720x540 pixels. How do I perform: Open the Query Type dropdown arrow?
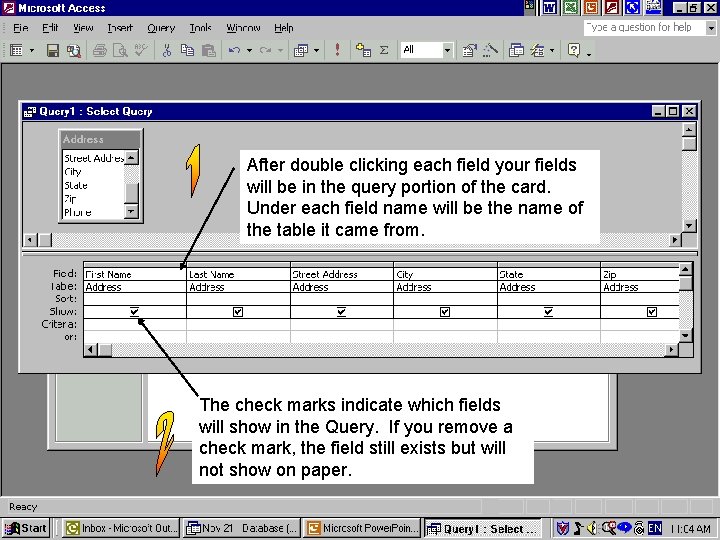pos(316,50)
